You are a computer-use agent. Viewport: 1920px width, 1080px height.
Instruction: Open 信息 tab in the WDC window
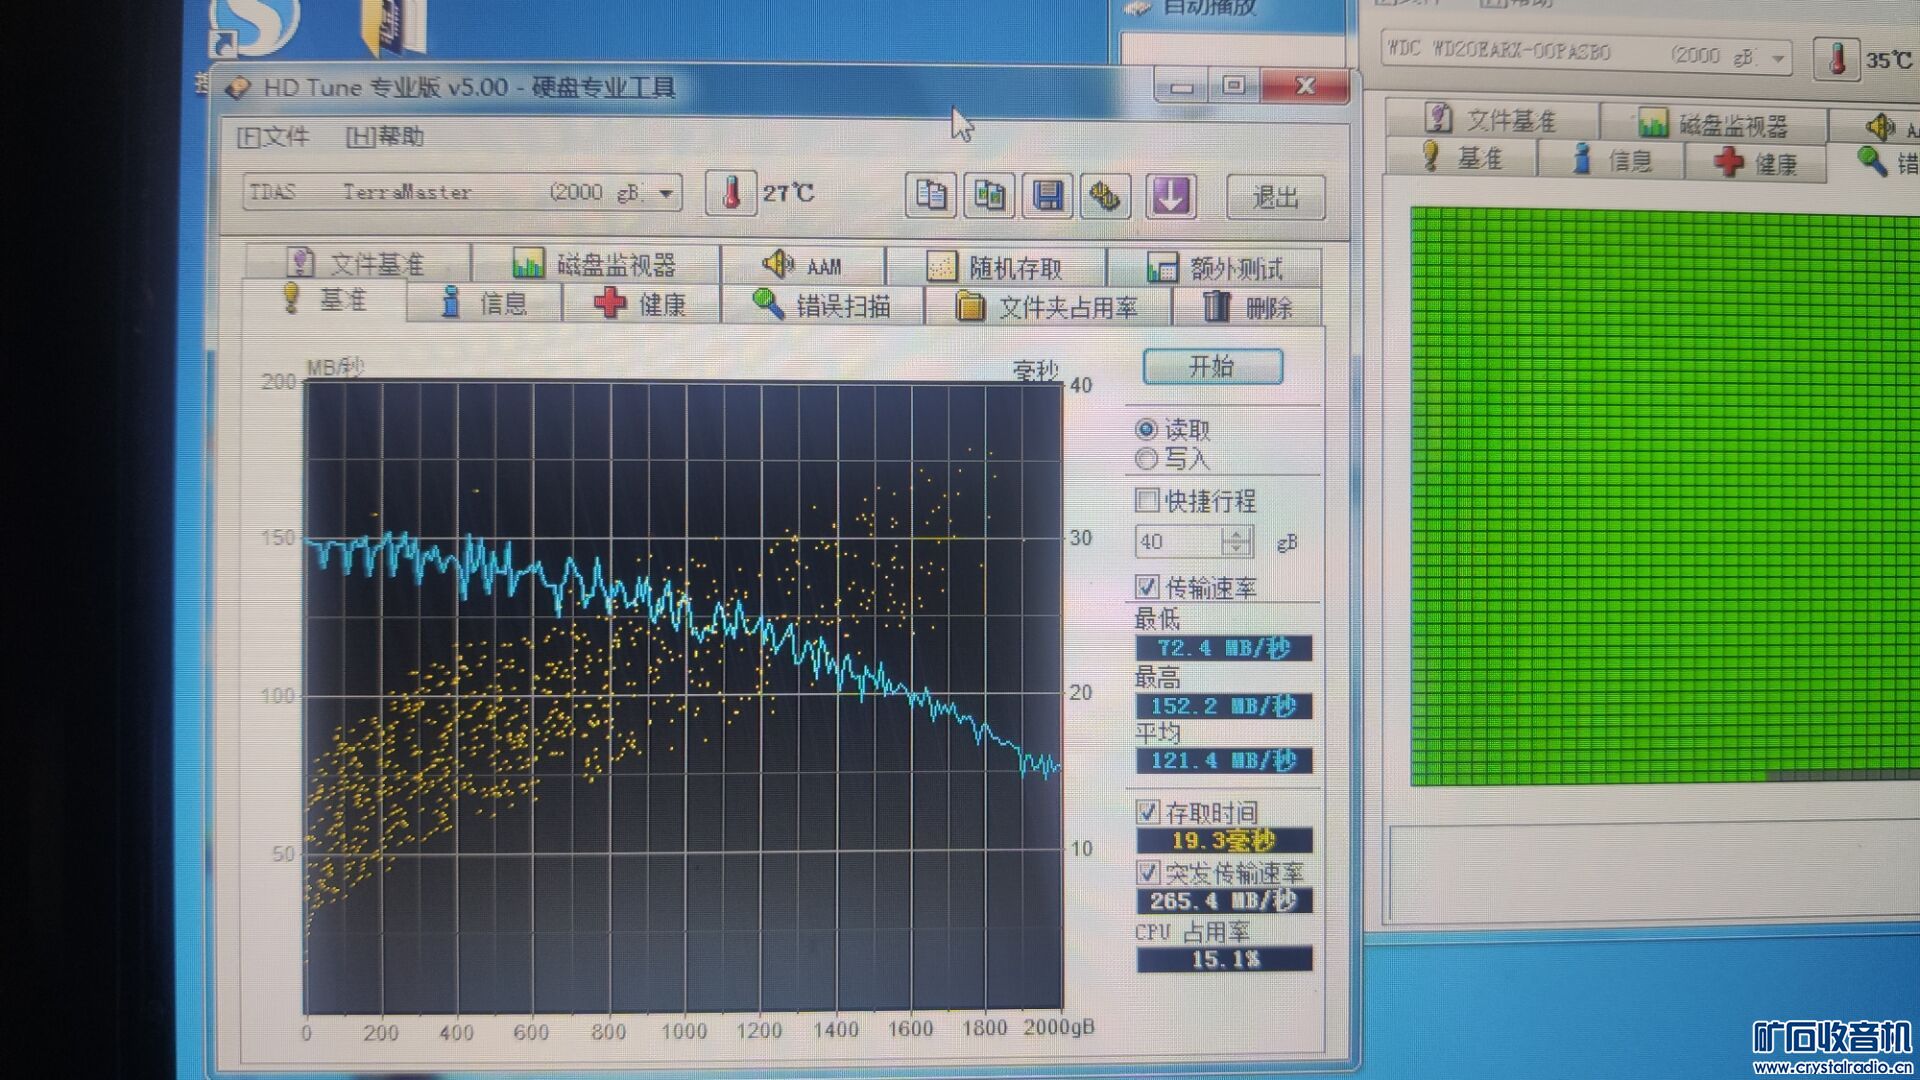click(1612, 159)
